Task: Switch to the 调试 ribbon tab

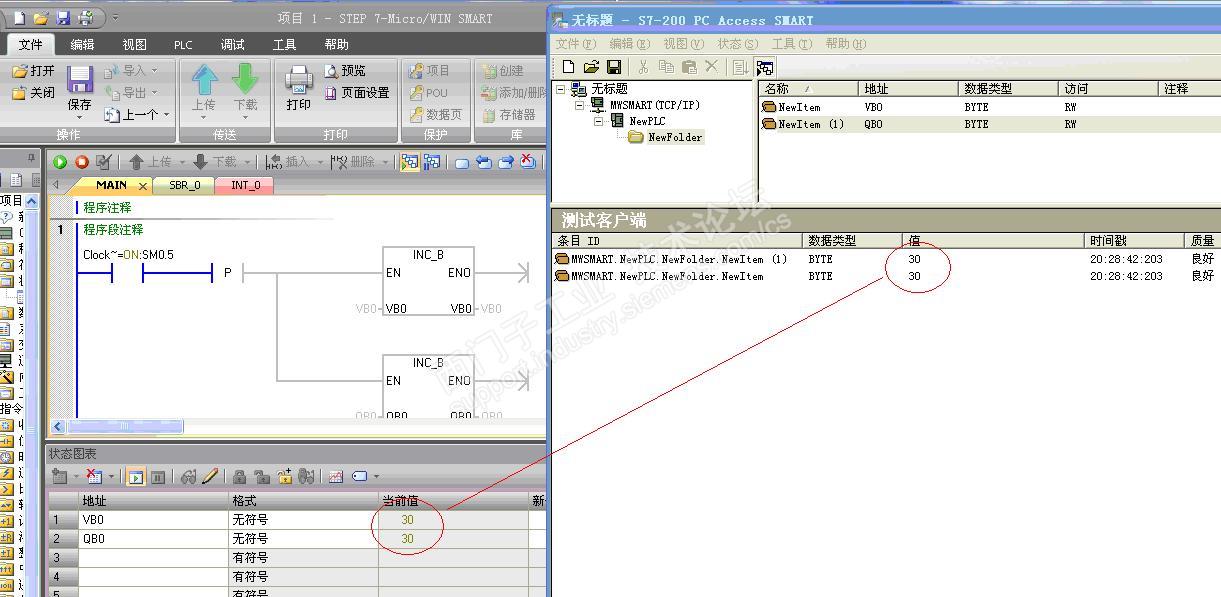Action: [x=232, y=44]
